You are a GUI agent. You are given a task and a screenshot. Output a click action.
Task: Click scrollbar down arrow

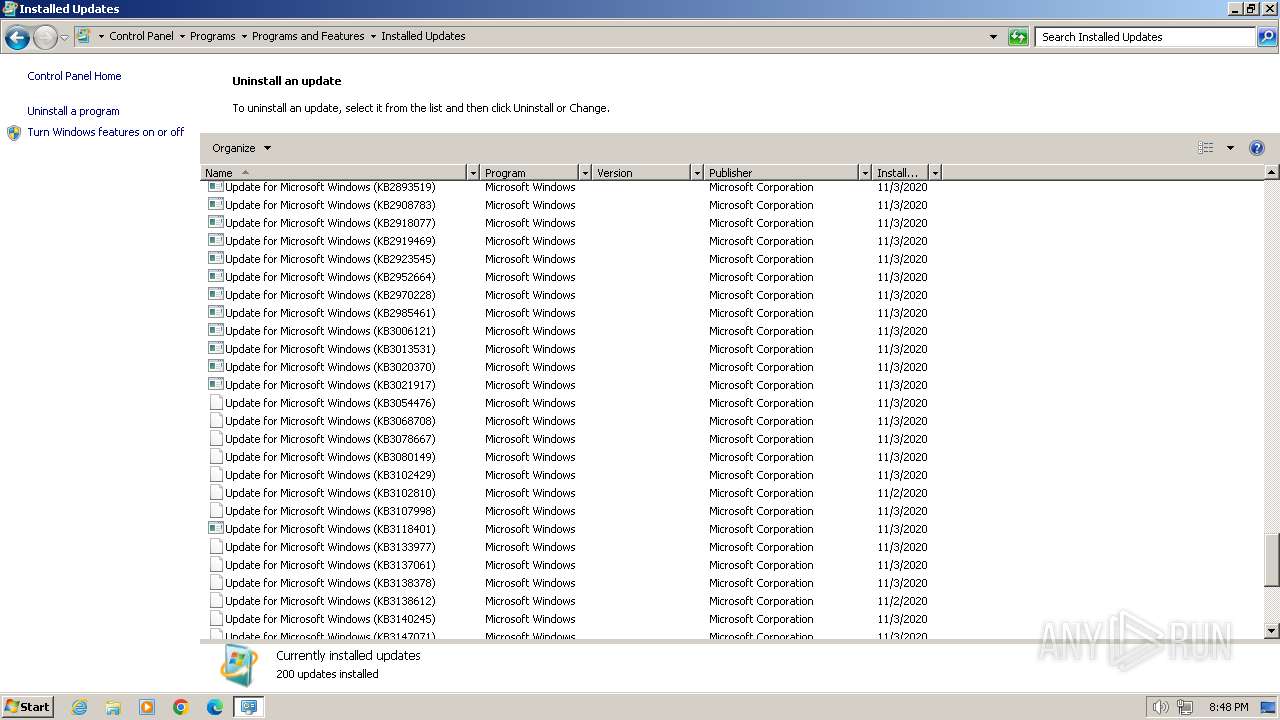(x=1272, y=631)
